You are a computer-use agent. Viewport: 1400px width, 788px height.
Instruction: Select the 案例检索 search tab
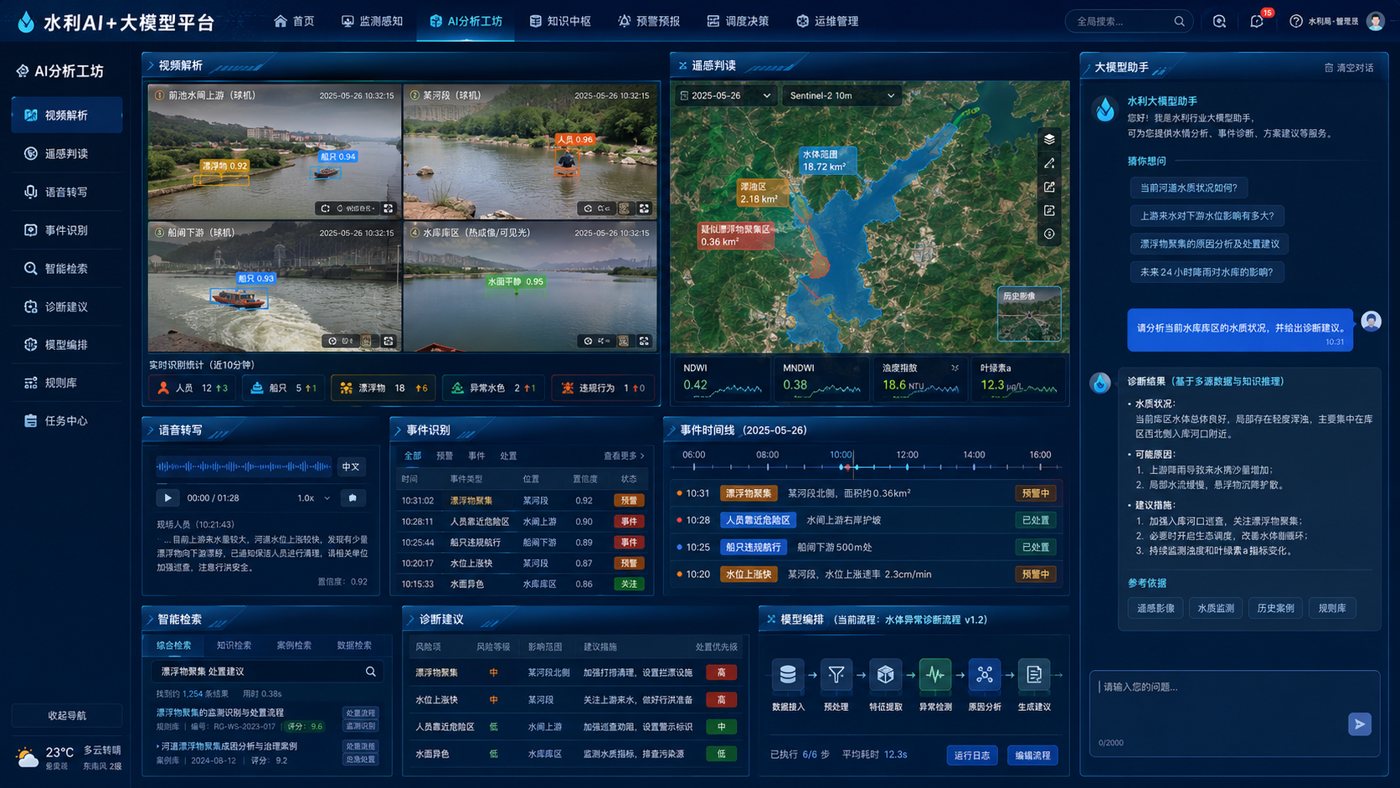coord(294,646)
